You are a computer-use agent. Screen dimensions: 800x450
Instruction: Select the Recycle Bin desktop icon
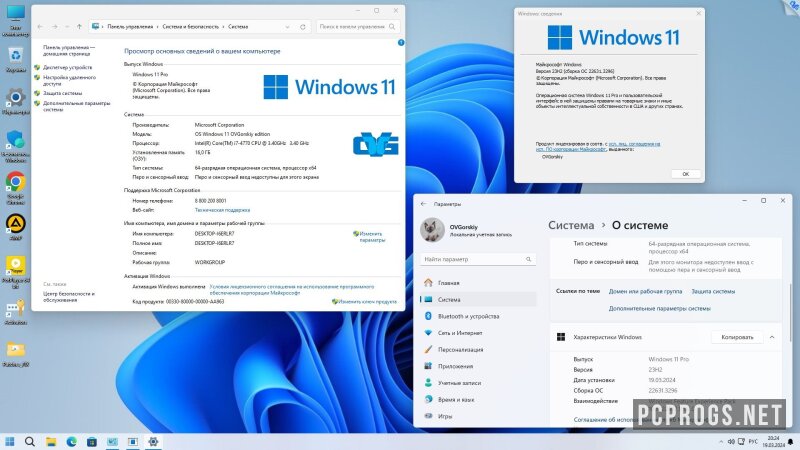(x=15, y=60)
